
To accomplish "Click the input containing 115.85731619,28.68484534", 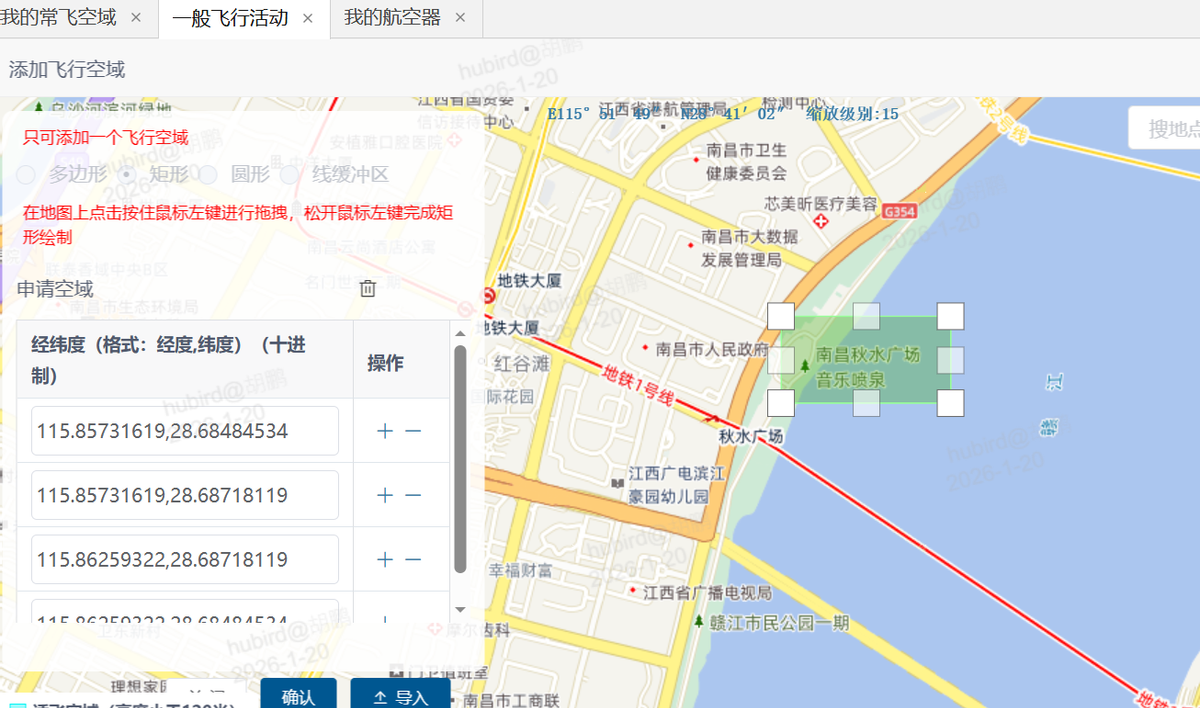I will click(x=185, y=431).
